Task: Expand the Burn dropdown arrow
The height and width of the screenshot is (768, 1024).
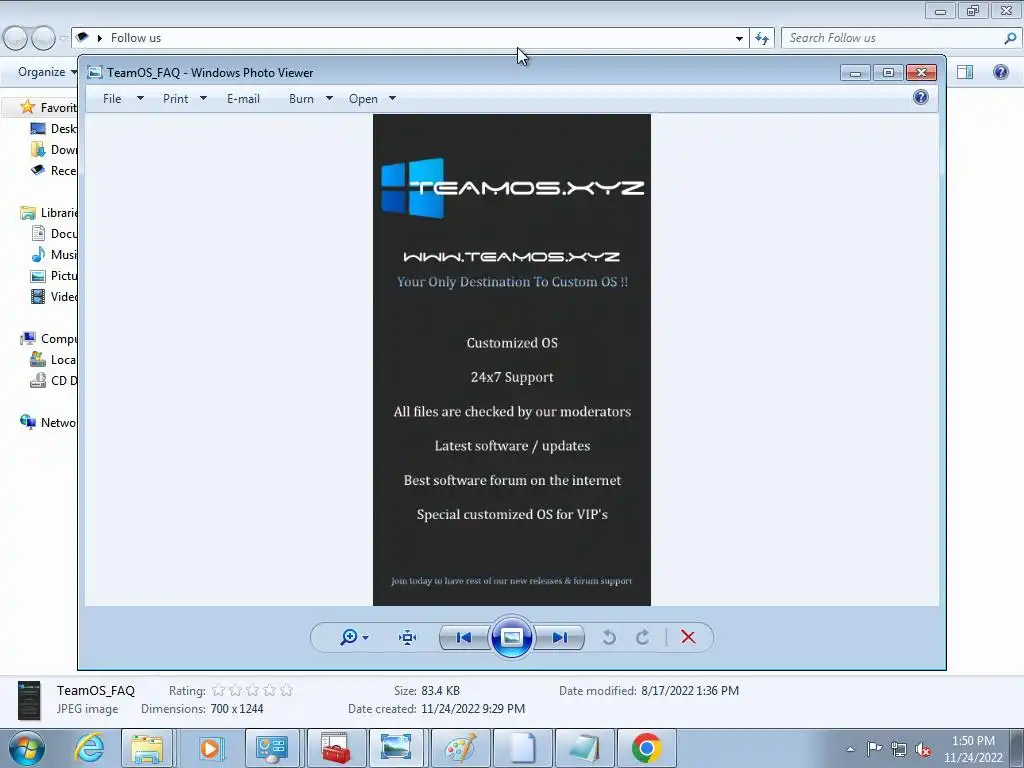Action: click(329, 99)
